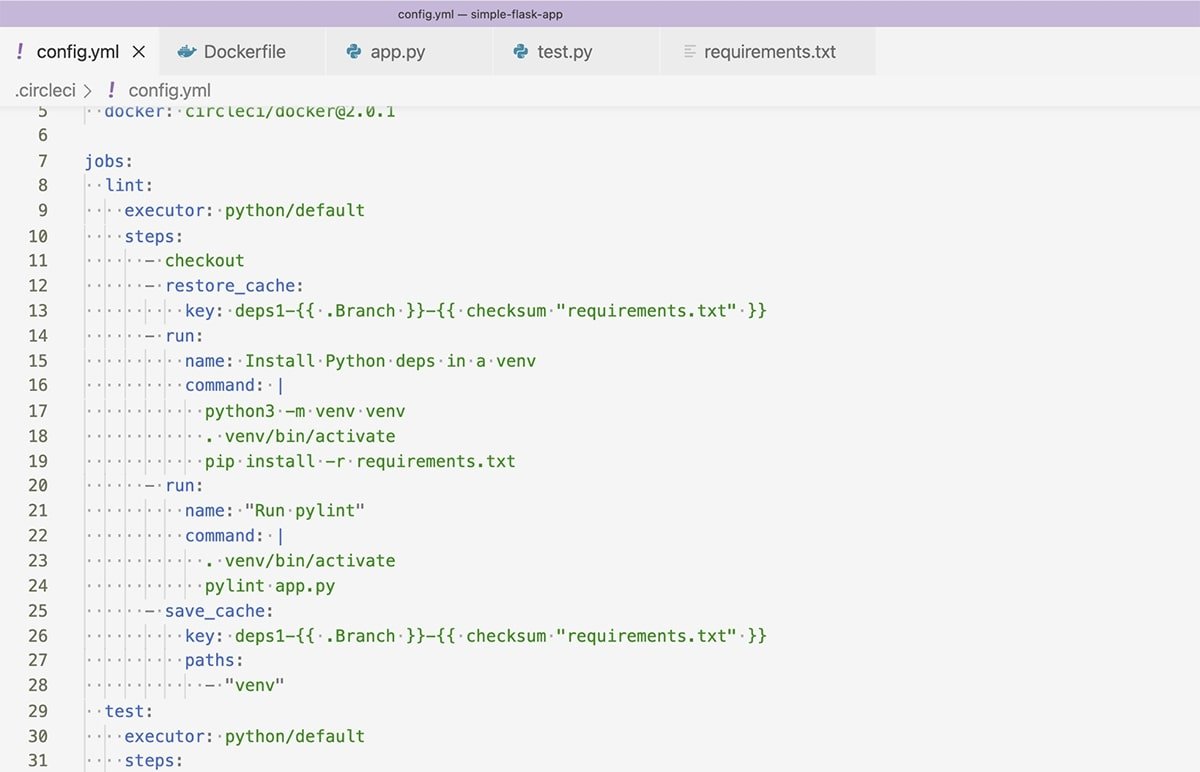Select line number 20 in the gutter
Viewport: 1200px width, 772px height.
click(x=37, y=485)
